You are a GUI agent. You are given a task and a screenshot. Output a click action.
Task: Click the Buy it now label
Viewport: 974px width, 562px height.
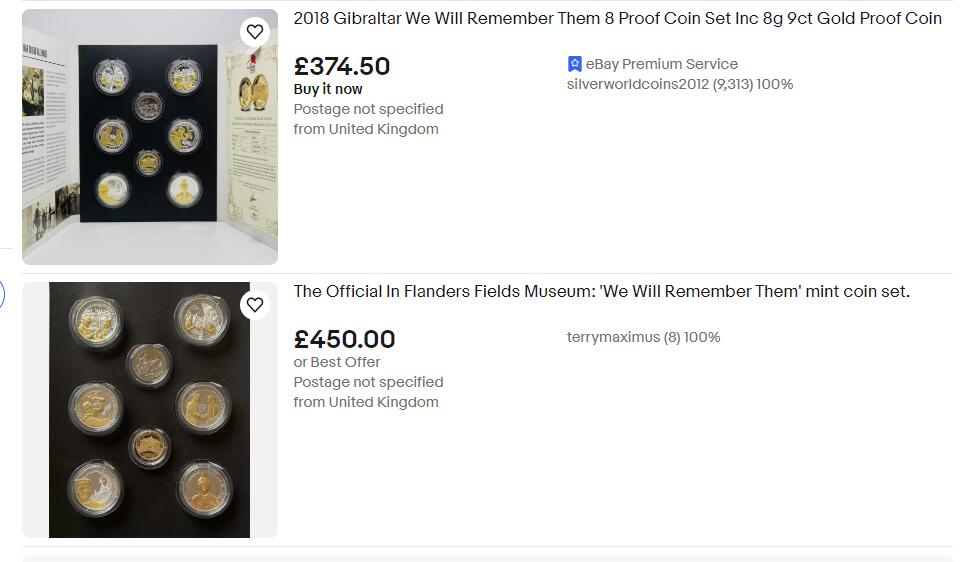[328, 89]
